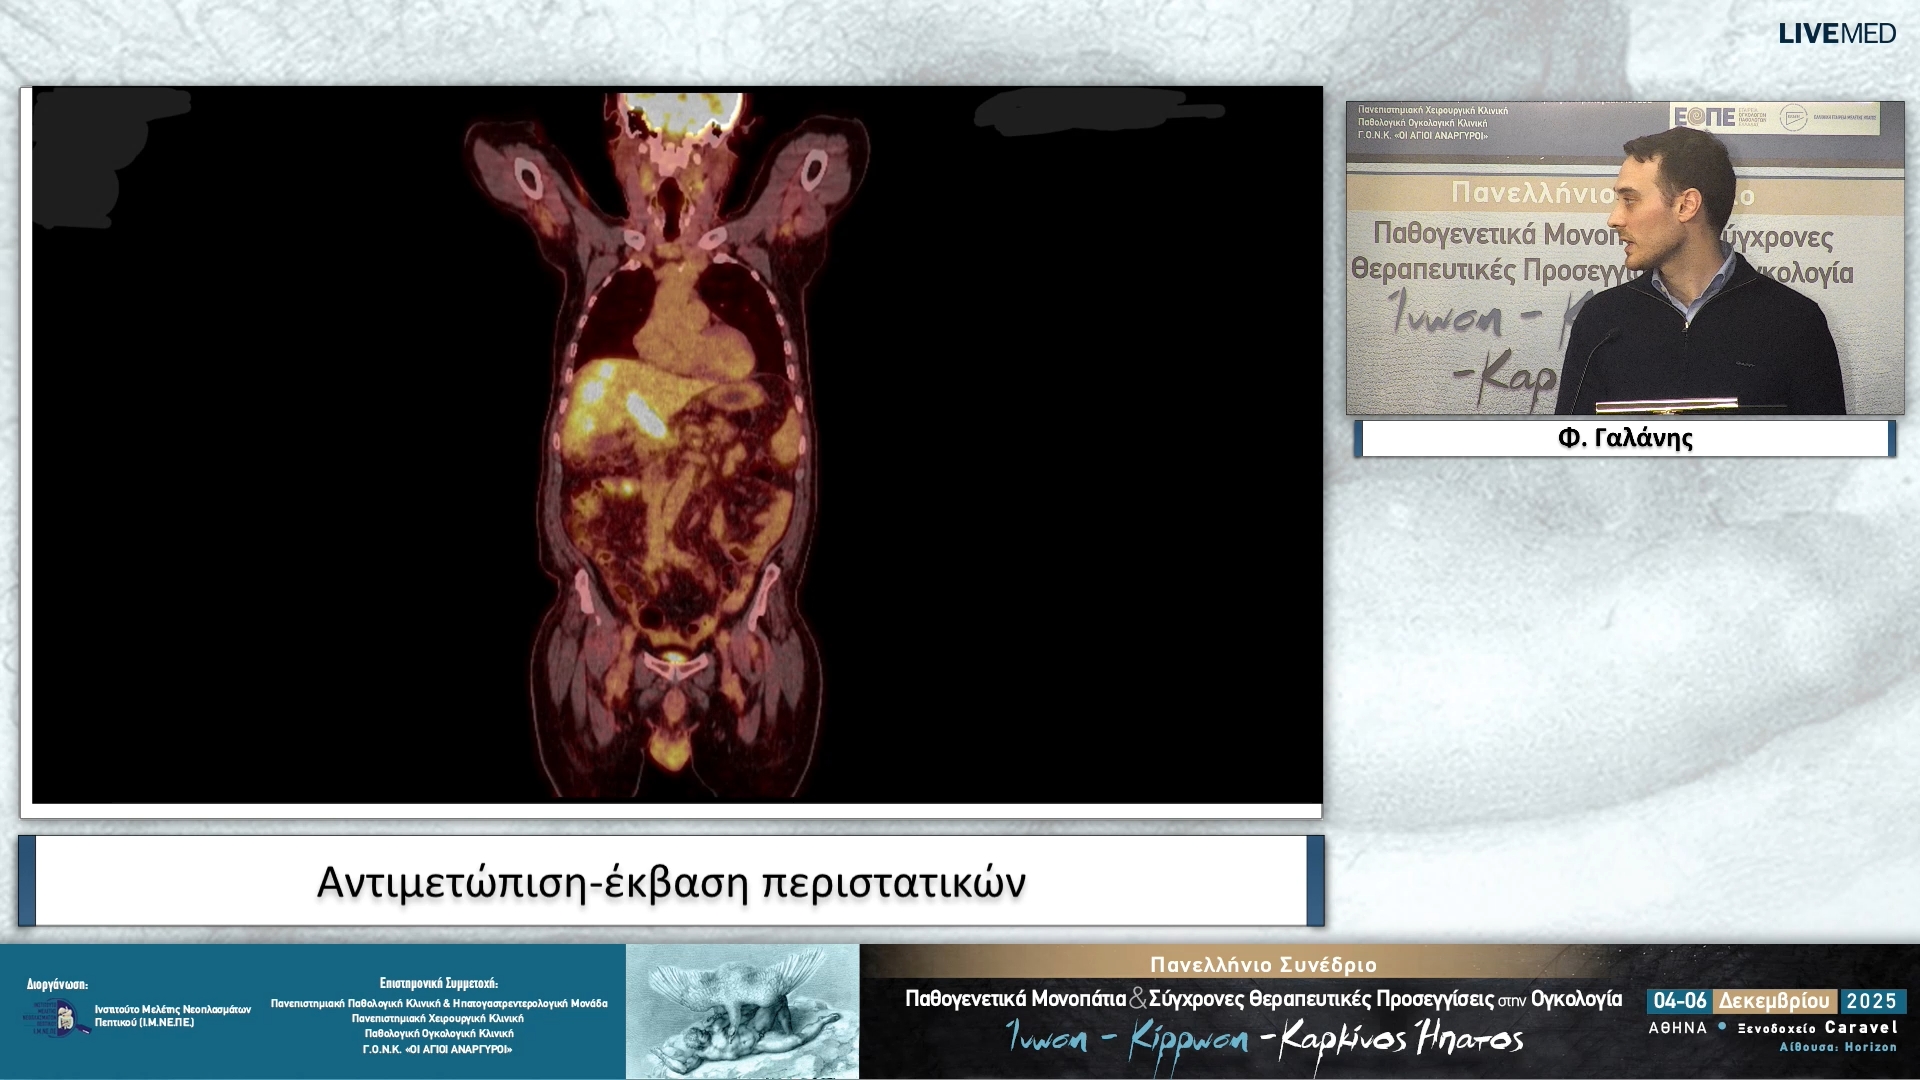This screenshot has width=1920, height=1080.
Task: Click 'Γ.Ο.Ν.Κ. «ΟΙ ΑΓΙΟΙ ΑΝΑΡΓΥΡΟΙ»' in bottom banner
Action: [x=438, y=1049]
